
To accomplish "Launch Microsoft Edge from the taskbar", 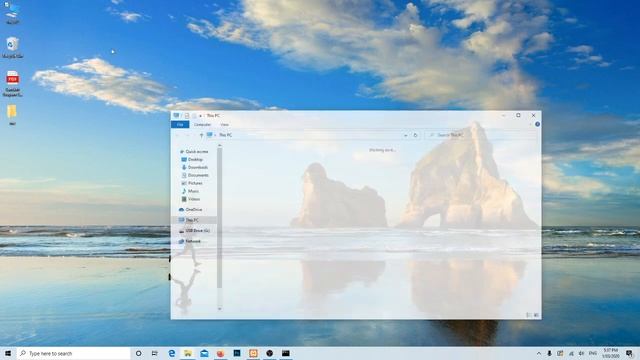I will click(x=171, y=353).
